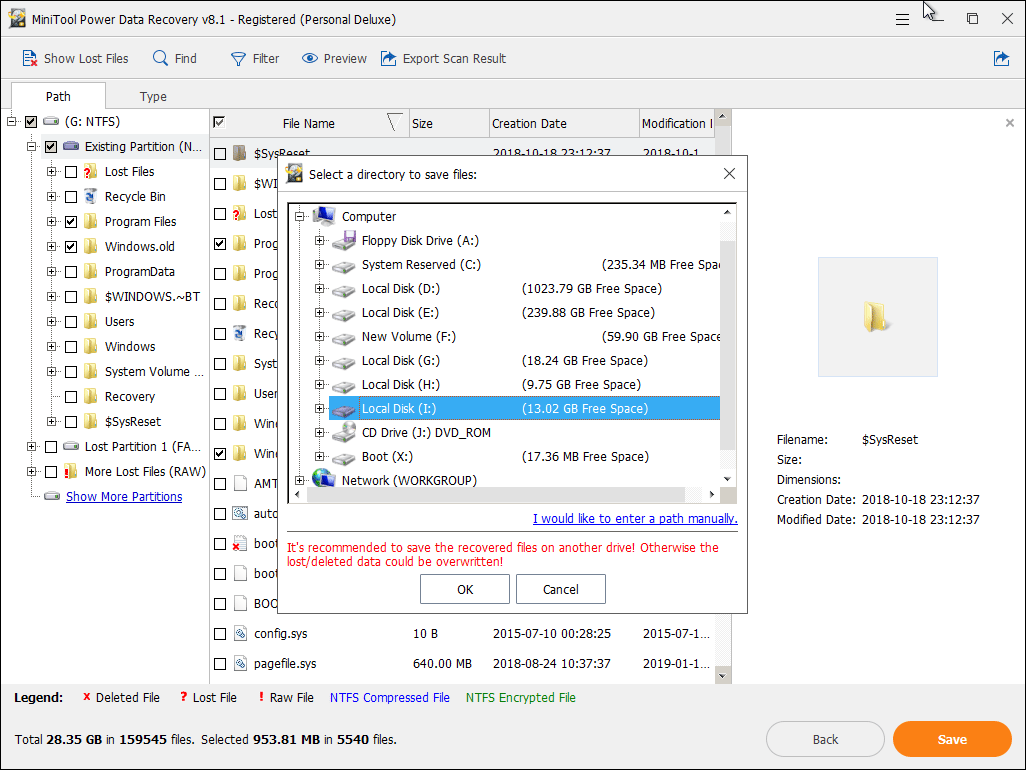Toggle the select-all checkbox in the file list header
This screenshot has height=770, width=1026.
tap(219, 122)
